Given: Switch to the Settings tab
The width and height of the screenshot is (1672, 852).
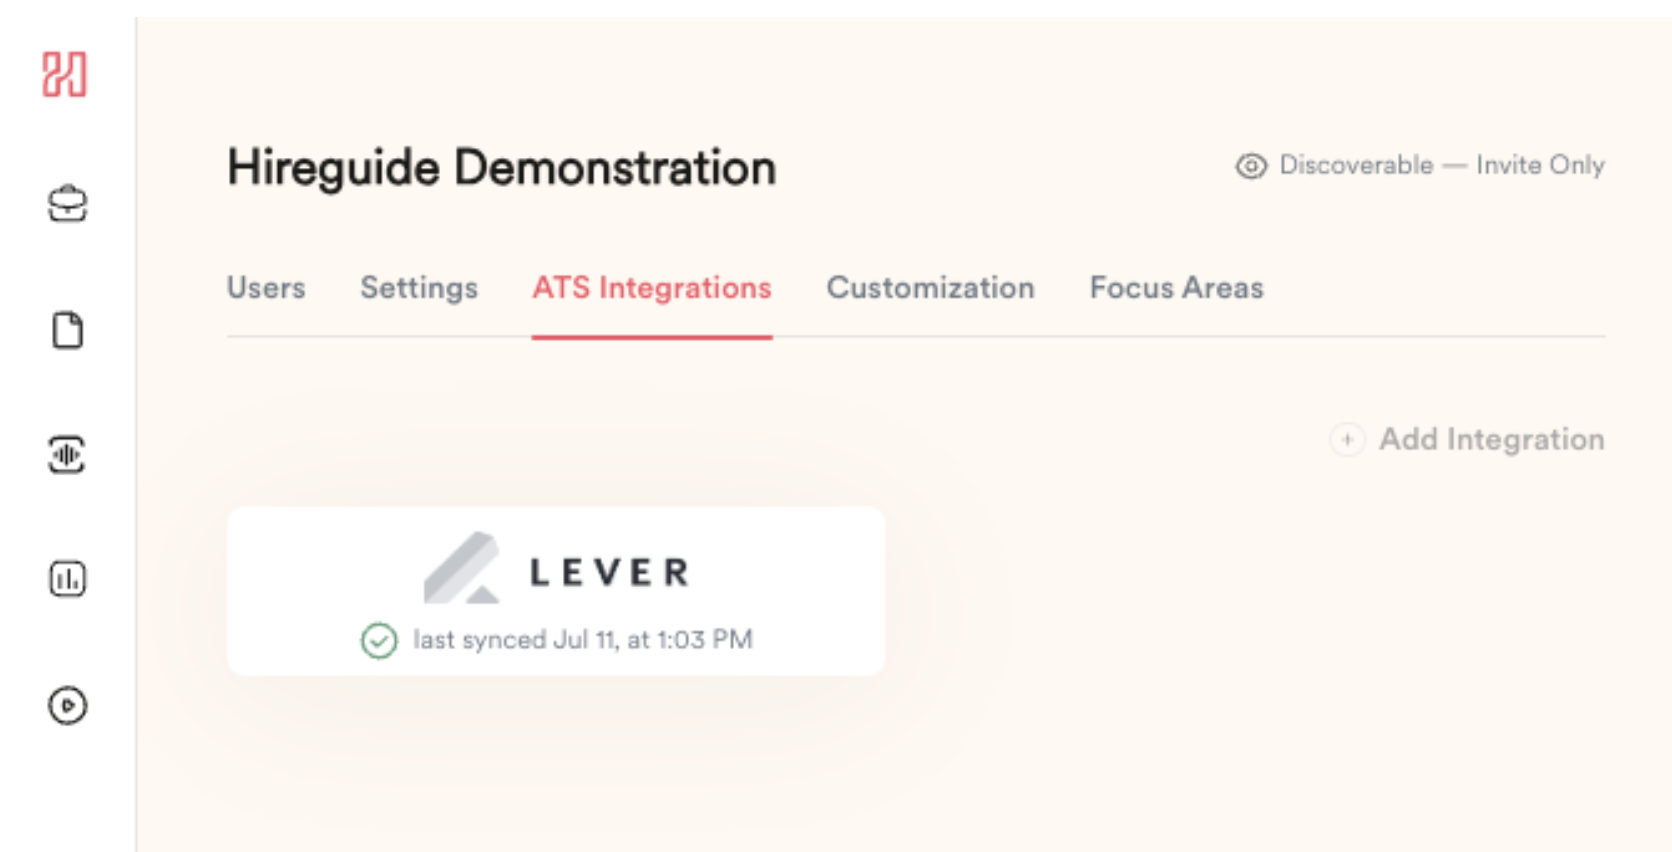Looking at the screenshot, I should (419, 288).
